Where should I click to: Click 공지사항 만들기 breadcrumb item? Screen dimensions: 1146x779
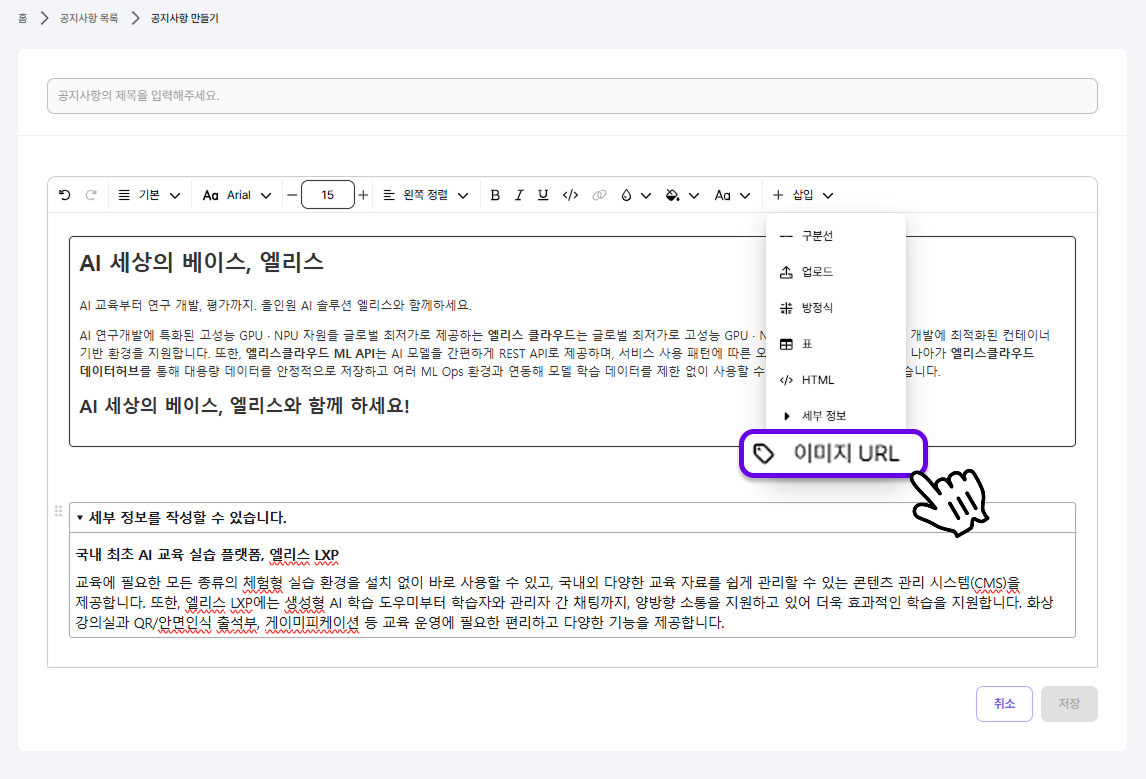pos(184,18)
